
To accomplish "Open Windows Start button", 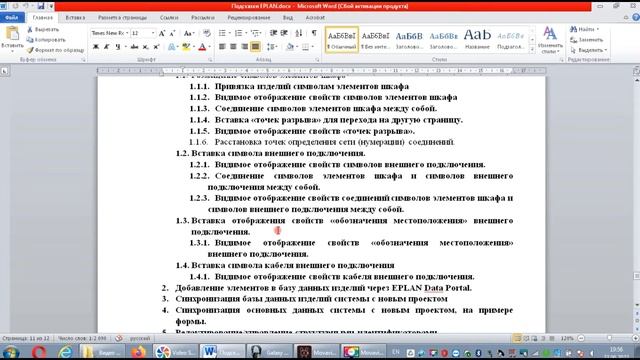I will [11, 352].
